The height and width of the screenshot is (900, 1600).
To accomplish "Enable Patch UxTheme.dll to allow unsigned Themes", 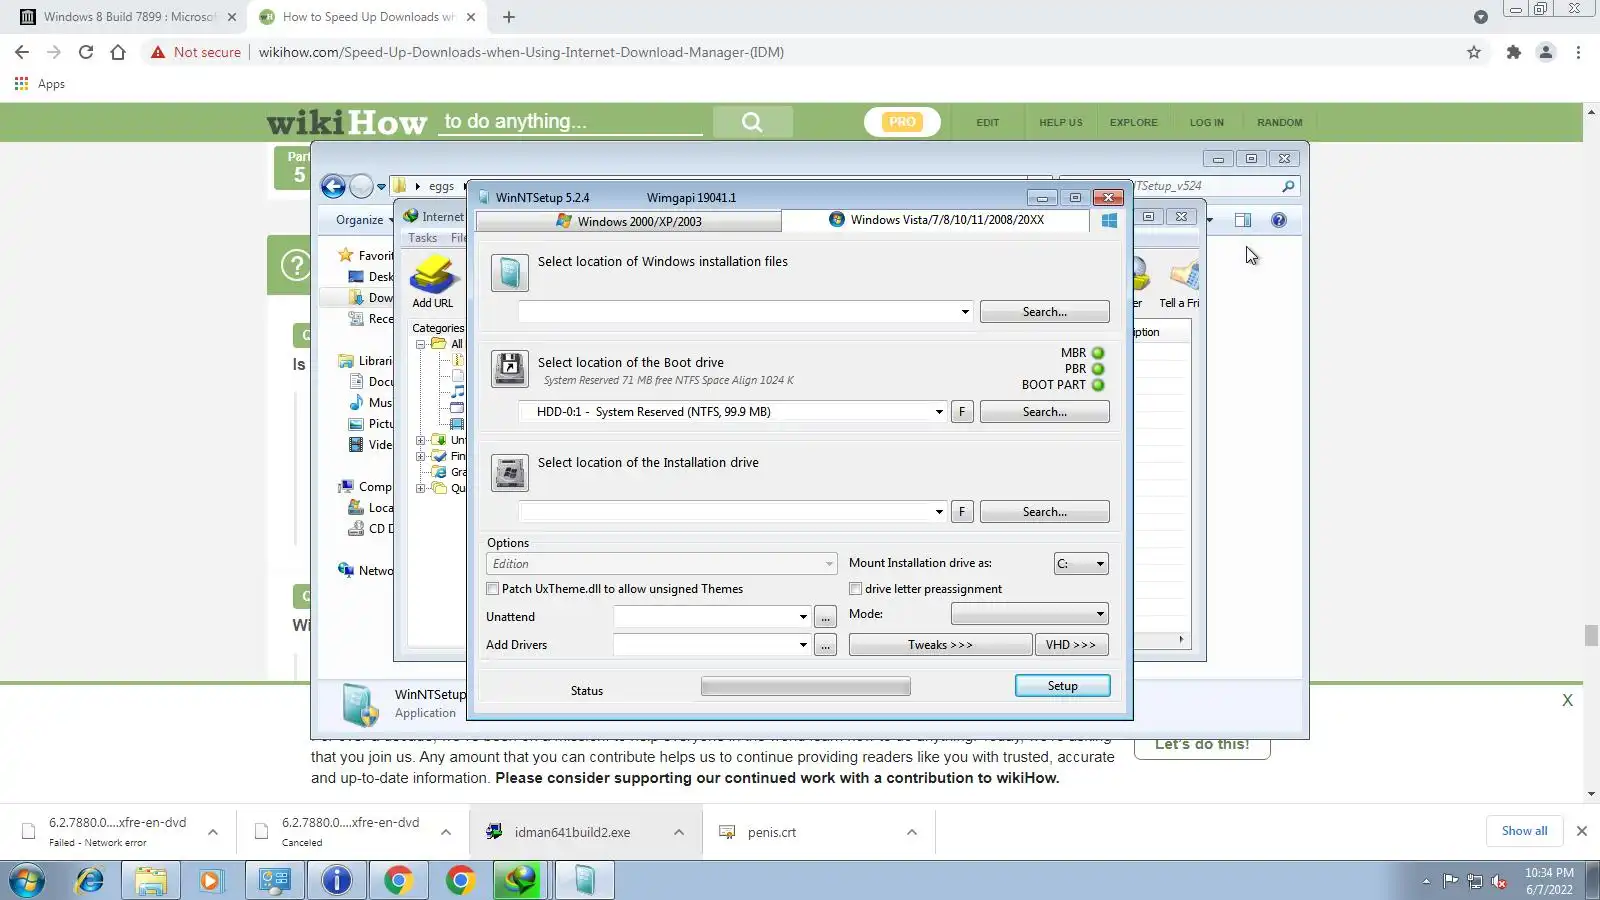I will click(492, 589).
